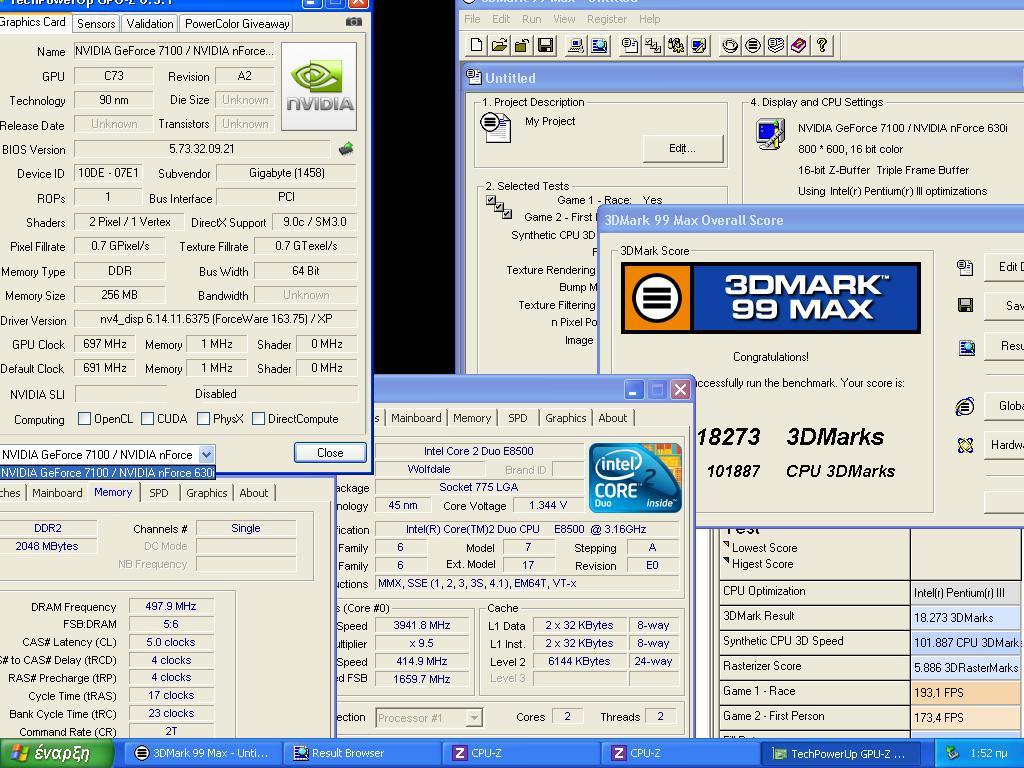Screen dimensions: 1024x768
Task: Click the Edit... button in Project Description
Action: (x=682, y=148)
